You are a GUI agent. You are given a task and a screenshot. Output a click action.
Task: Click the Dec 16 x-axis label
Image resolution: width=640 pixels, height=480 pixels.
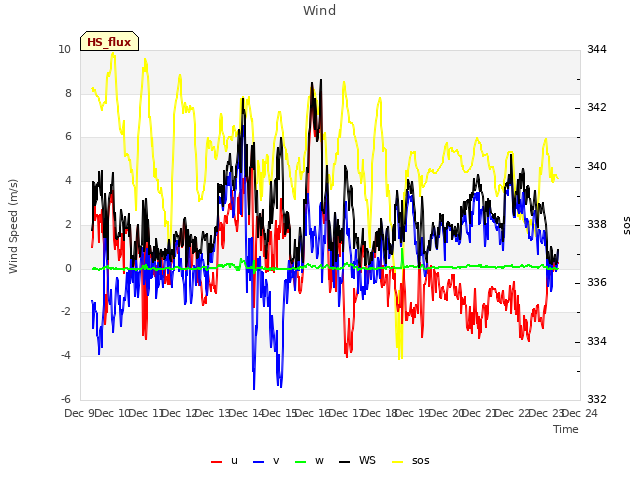pos(313,413)
